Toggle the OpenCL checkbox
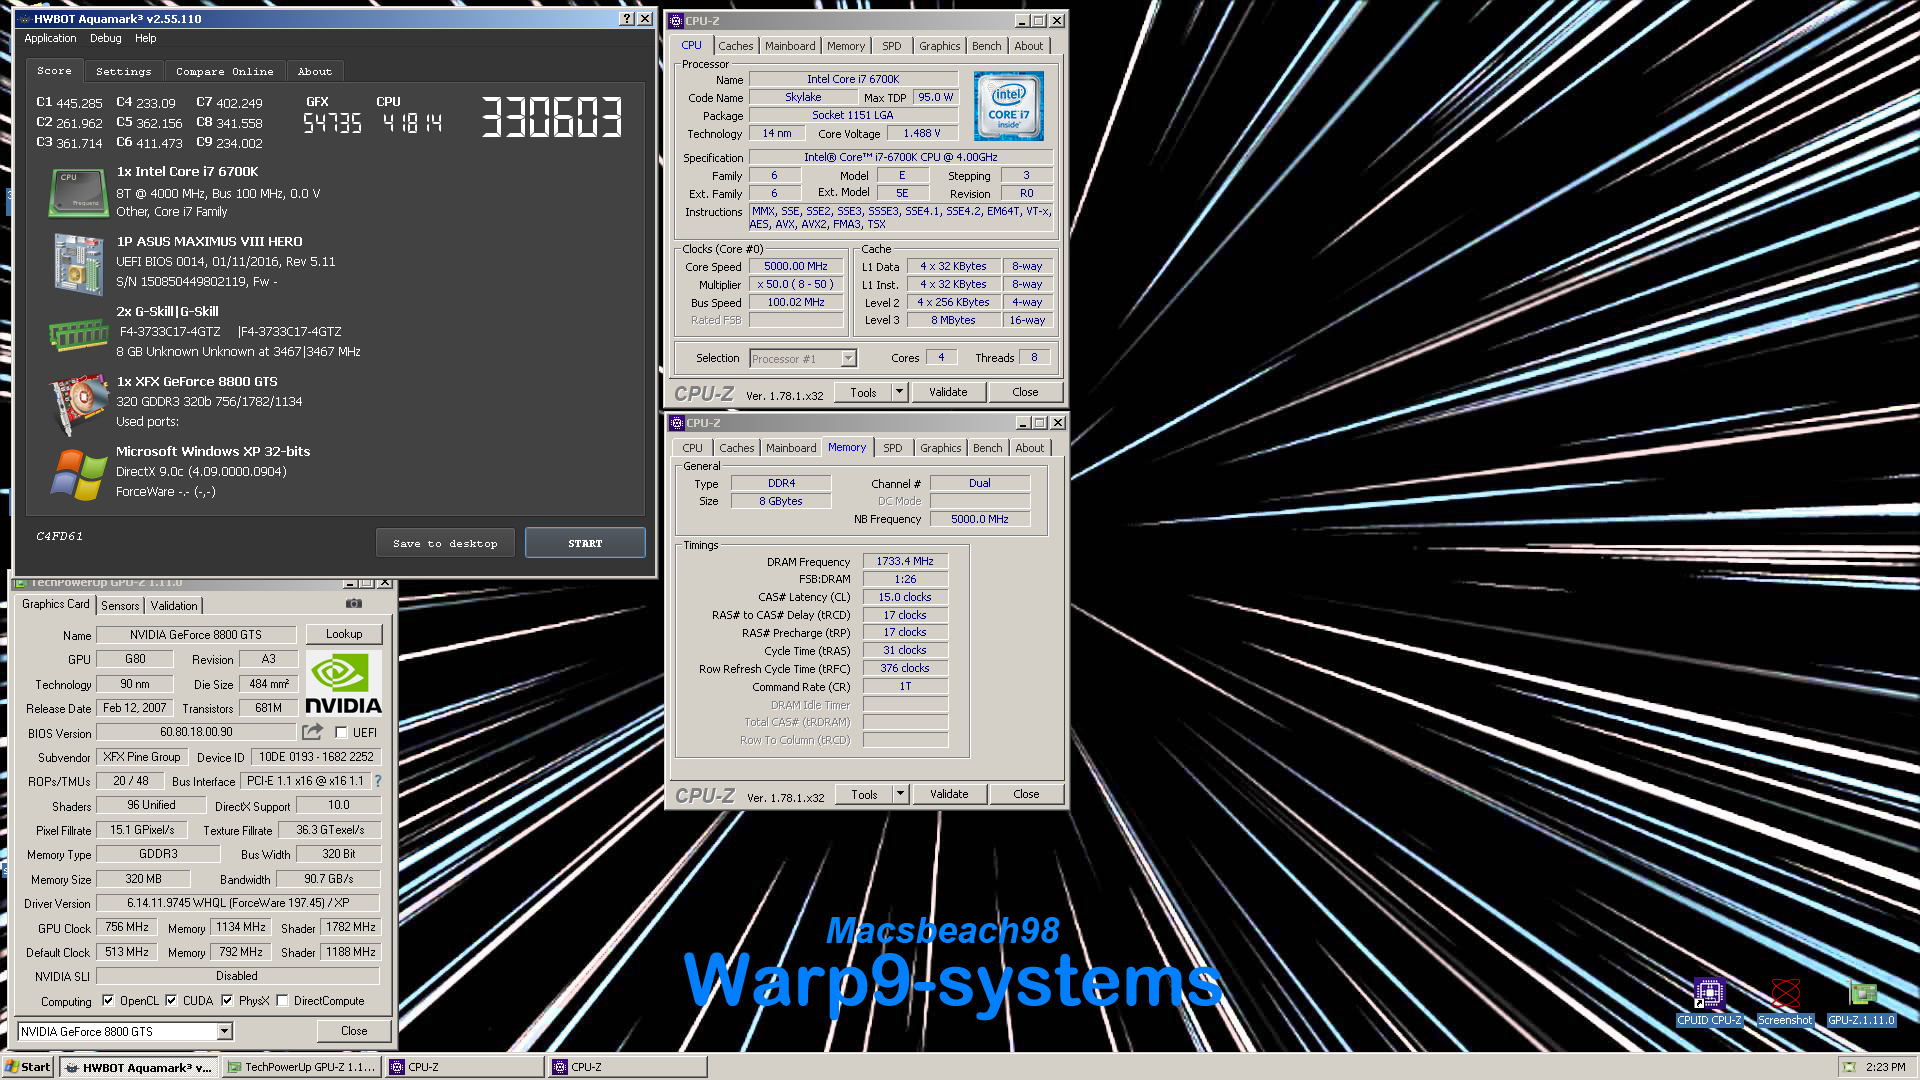 pos(108,1001)
